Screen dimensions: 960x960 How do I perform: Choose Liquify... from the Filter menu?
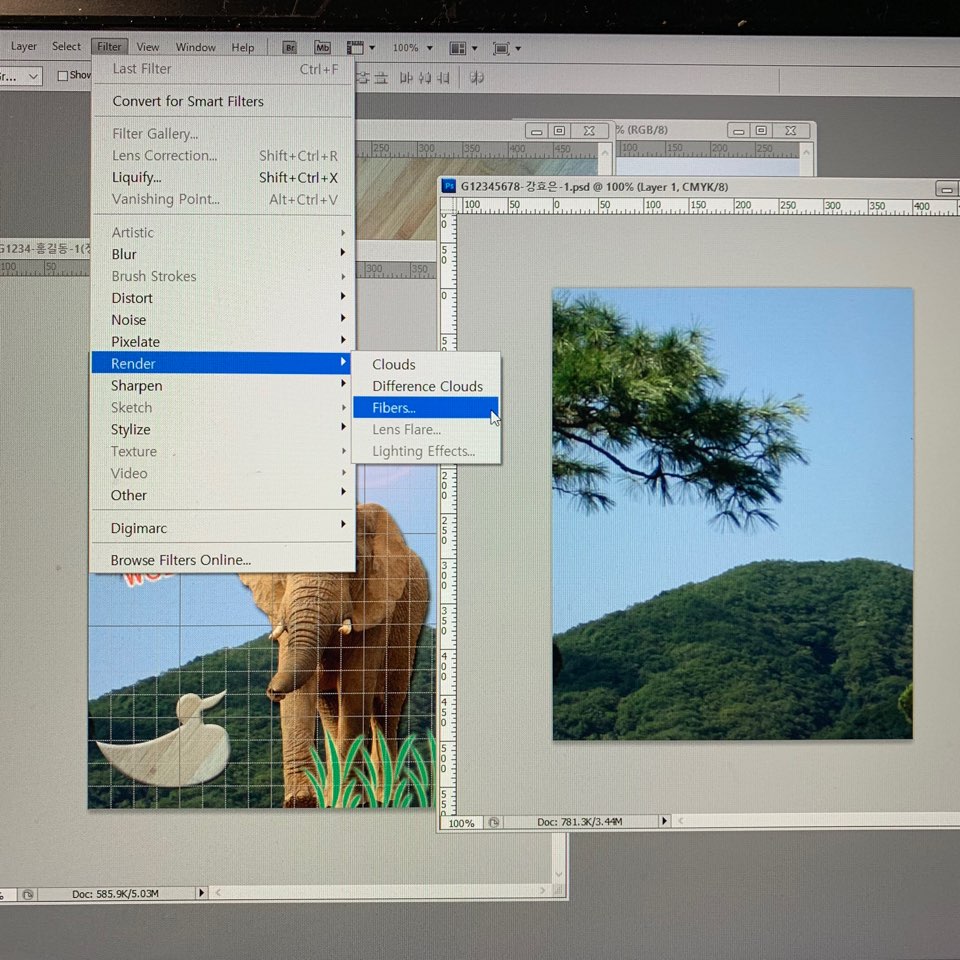[x=136, y=177]
